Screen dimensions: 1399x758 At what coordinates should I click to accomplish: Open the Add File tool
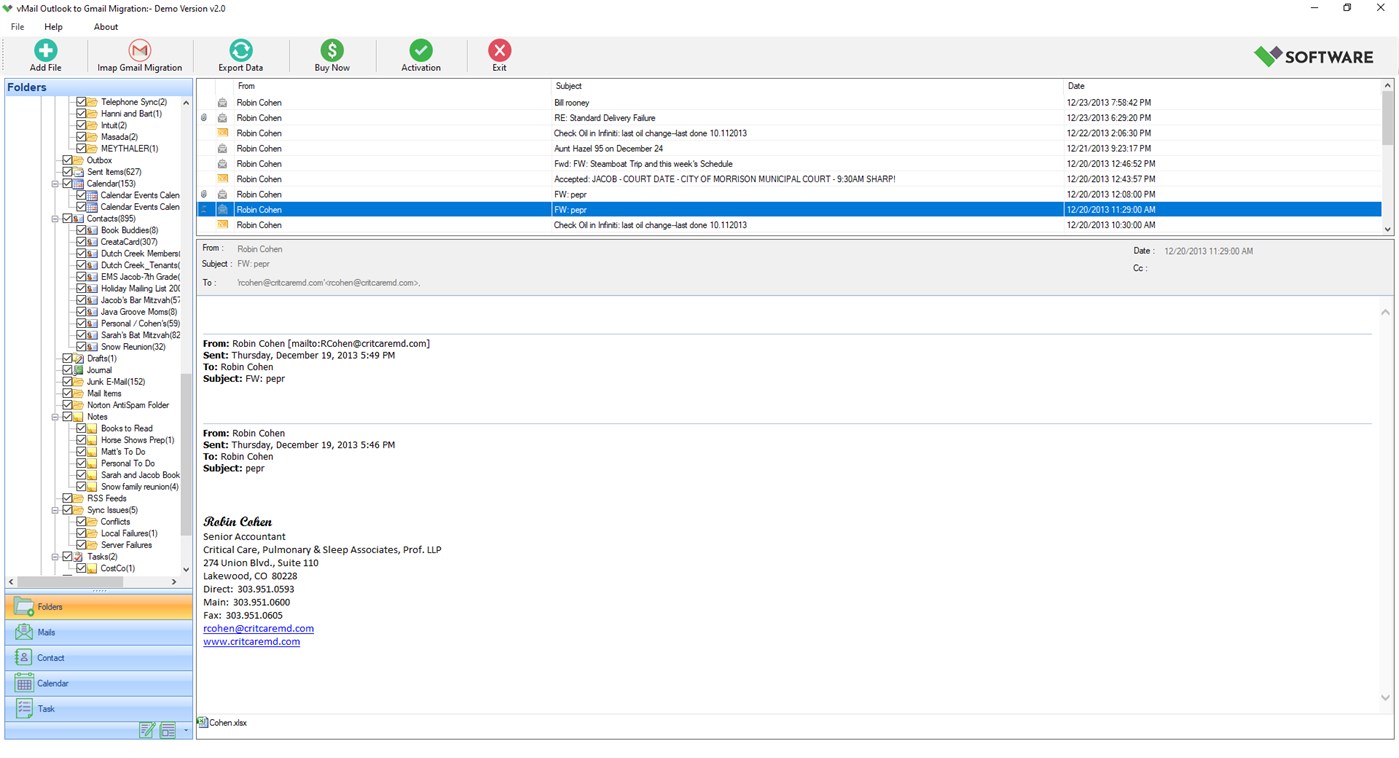pyautogui.click(x=45, y=55)
